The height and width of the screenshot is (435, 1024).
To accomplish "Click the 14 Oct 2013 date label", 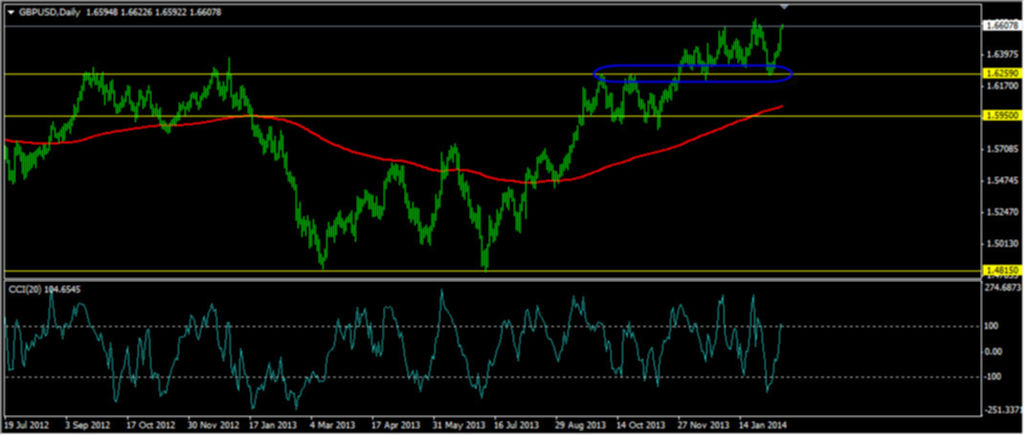I will click(640, 424).
